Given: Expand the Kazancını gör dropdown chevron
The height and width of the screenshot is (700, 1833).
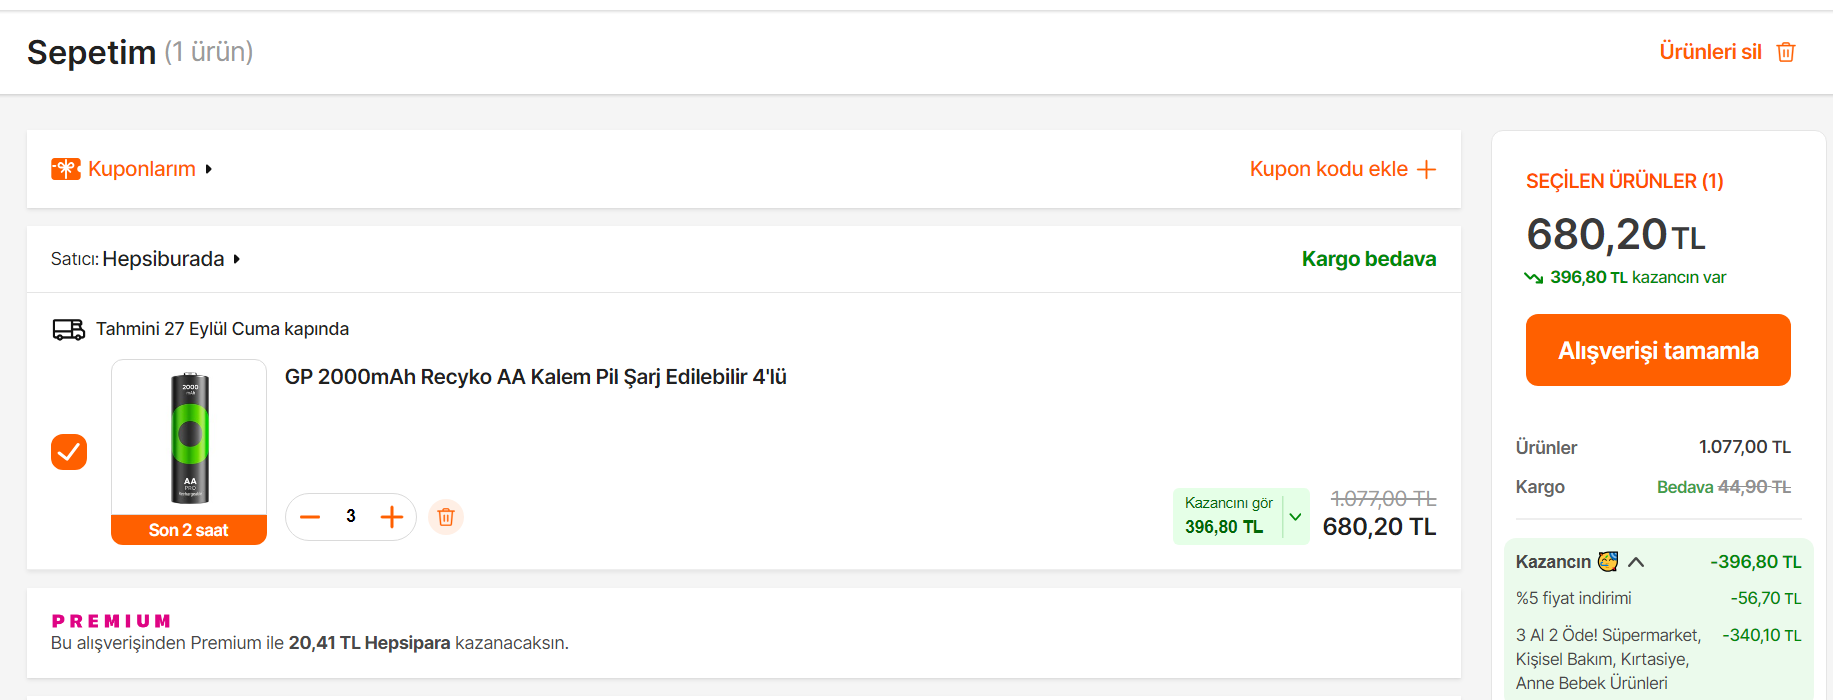Looking at the screenshot, I should [x=1295, y=517].
